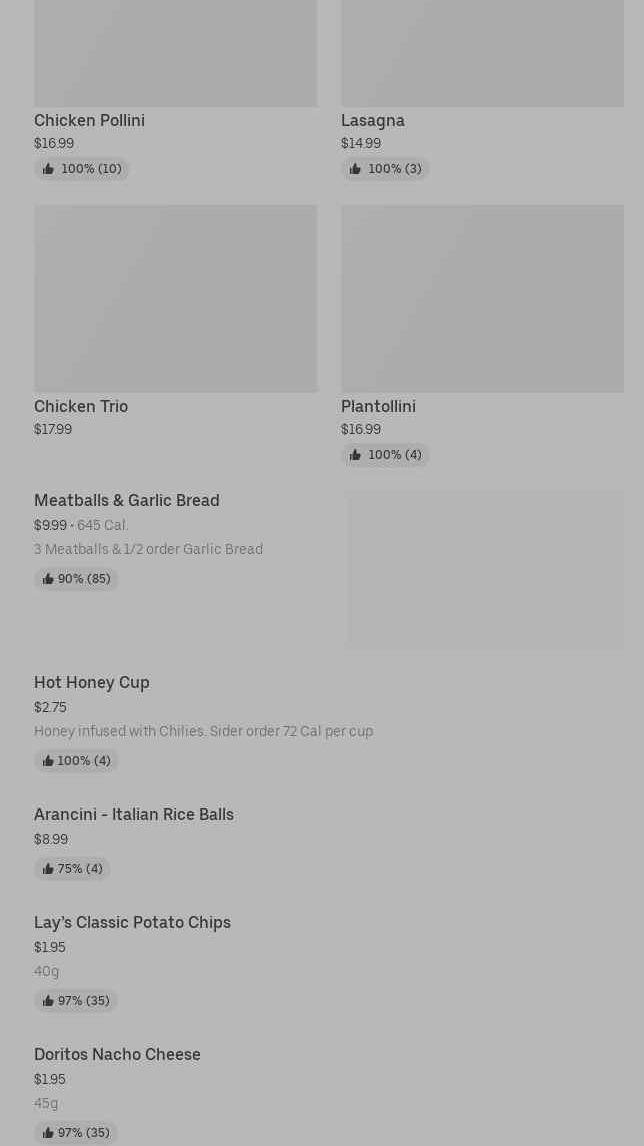This screenshot has width=644, height=1146.
Task: Click thumbs-up icon for Meatballs & Garlic Bread
Action: point(48,579)
